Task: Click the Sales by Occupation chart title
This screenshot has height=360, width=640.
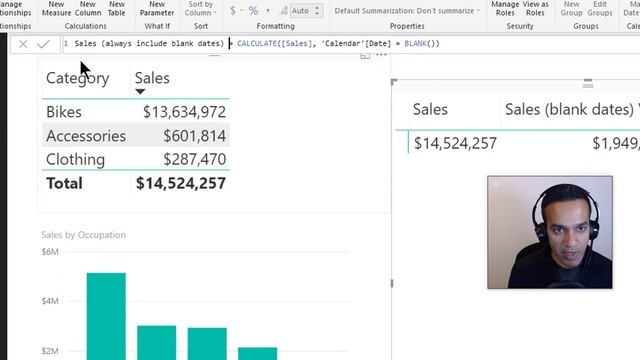Action: pos(83,235)
